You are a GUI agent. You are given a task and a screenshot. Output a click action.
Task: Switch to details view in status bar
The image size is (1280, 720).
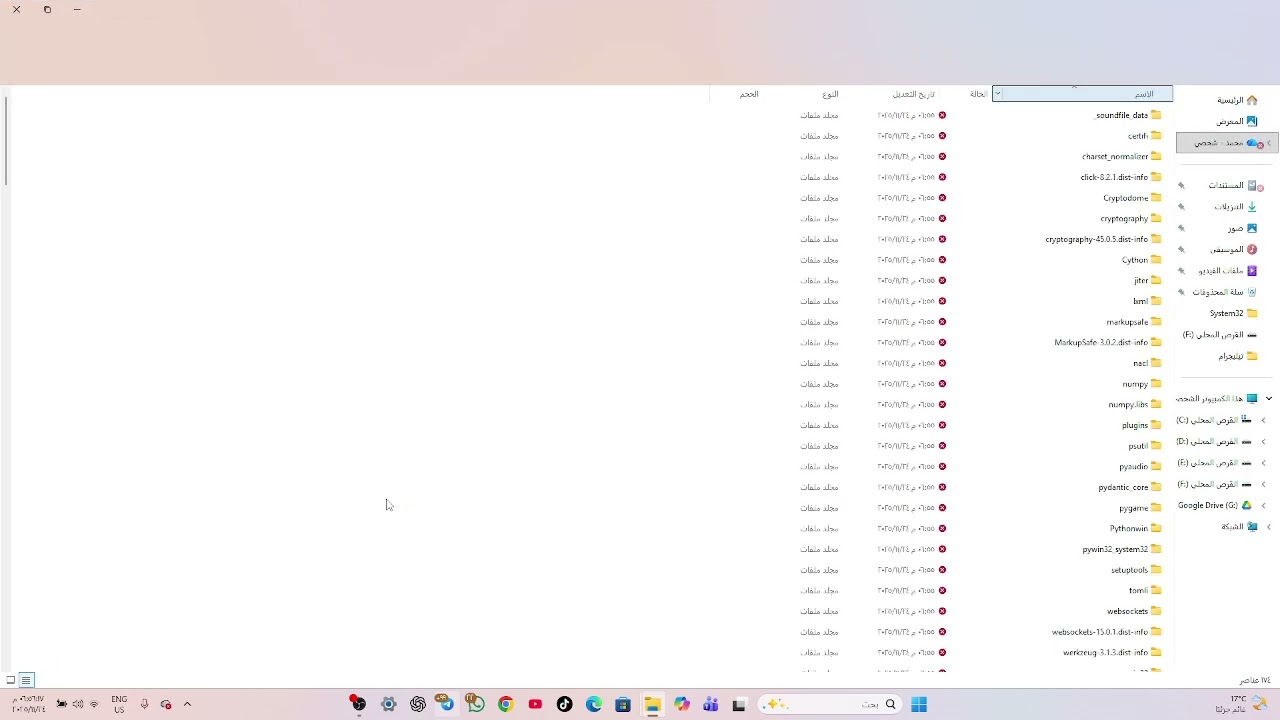click(x=27, y=680)
